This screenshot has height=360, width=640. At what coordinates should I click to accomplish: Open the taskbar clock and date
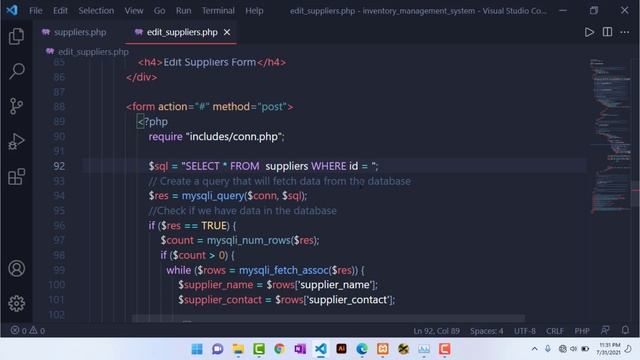click(x=609, y=349)
